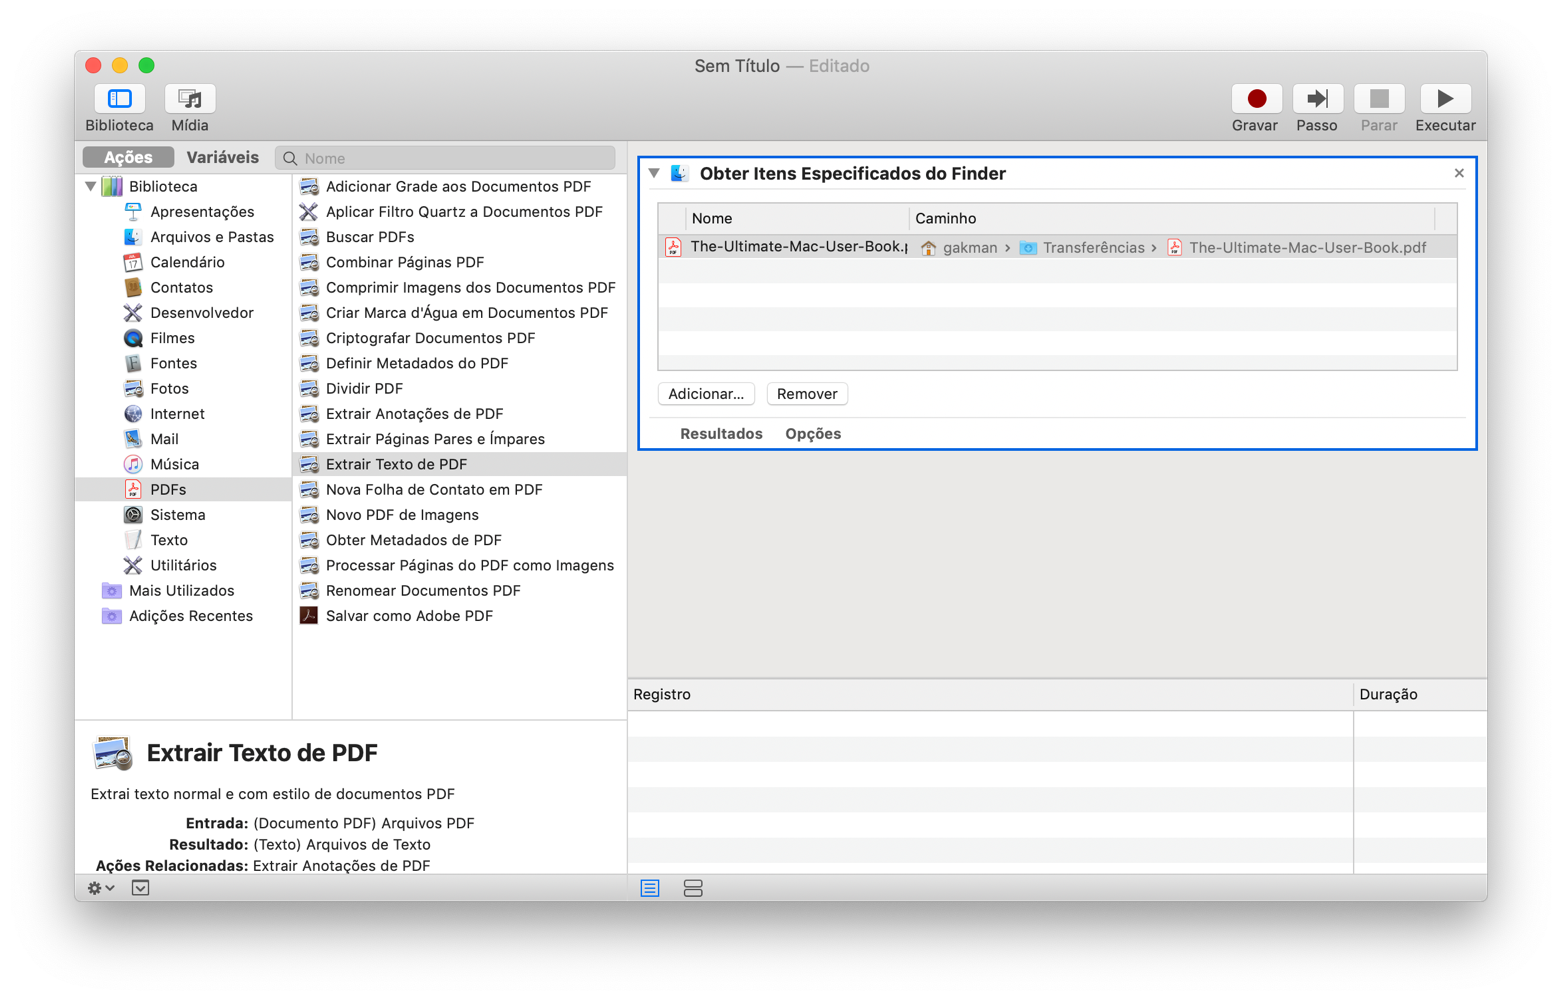Click the Remover button

807,394
